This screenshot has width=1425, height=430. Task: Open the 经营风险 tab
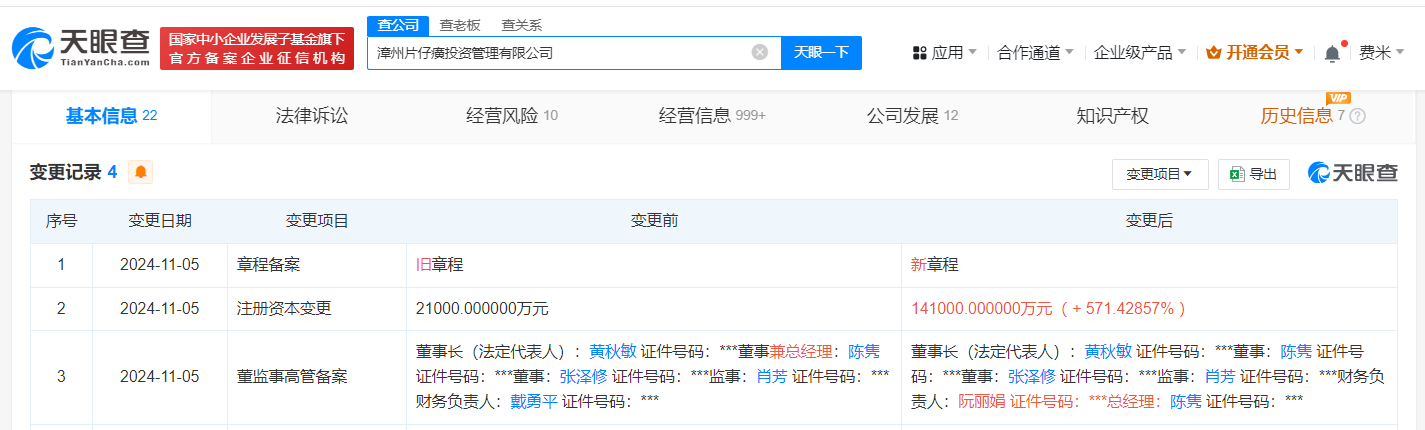point(512,116)
